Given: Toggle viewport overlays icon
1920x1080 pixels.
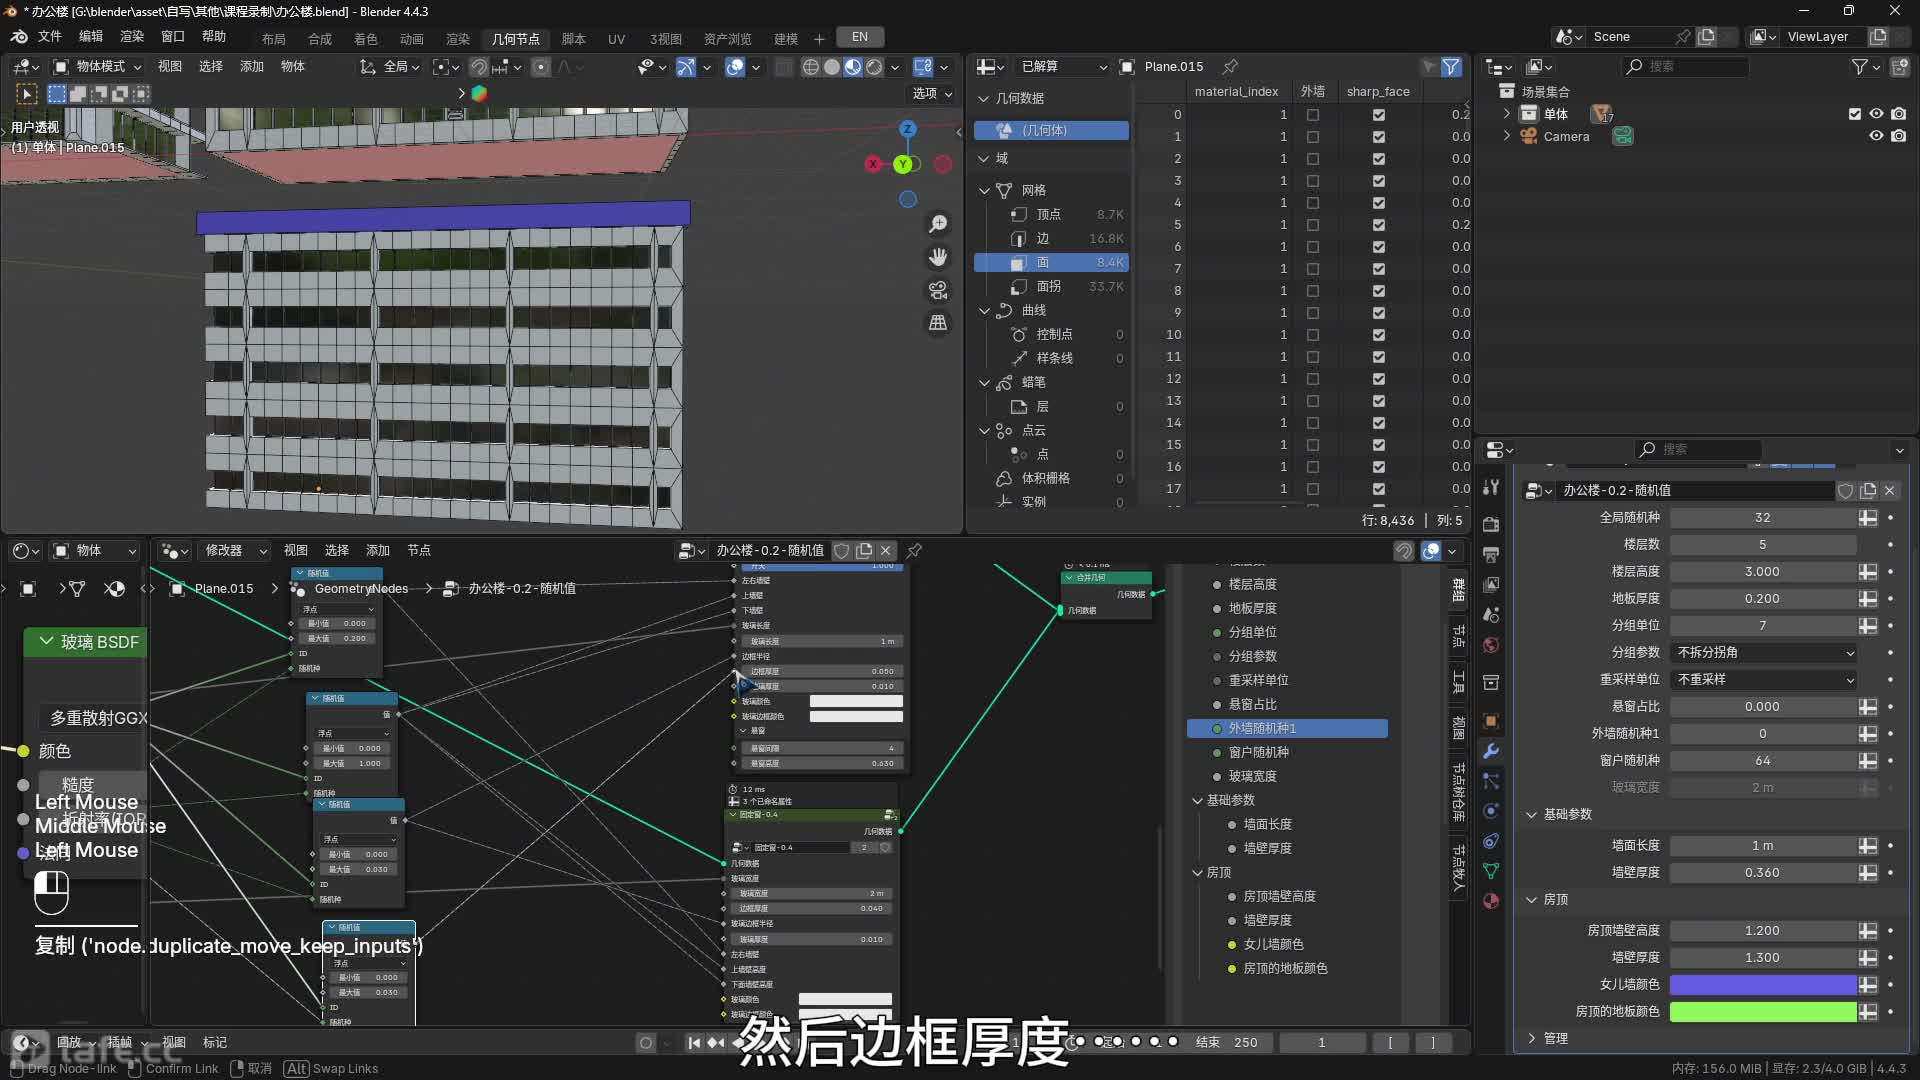Looking at the screenshot, I should pos(735,67).
